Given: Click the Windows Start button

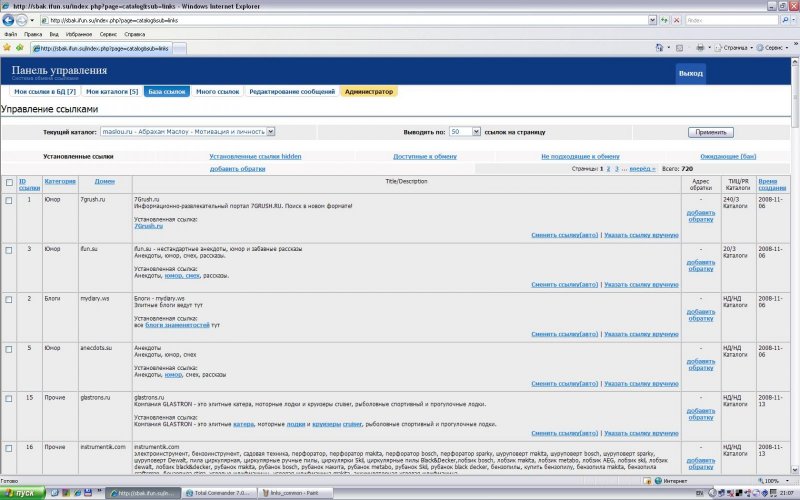Looking at the screenshot, I should pos(20,493).
